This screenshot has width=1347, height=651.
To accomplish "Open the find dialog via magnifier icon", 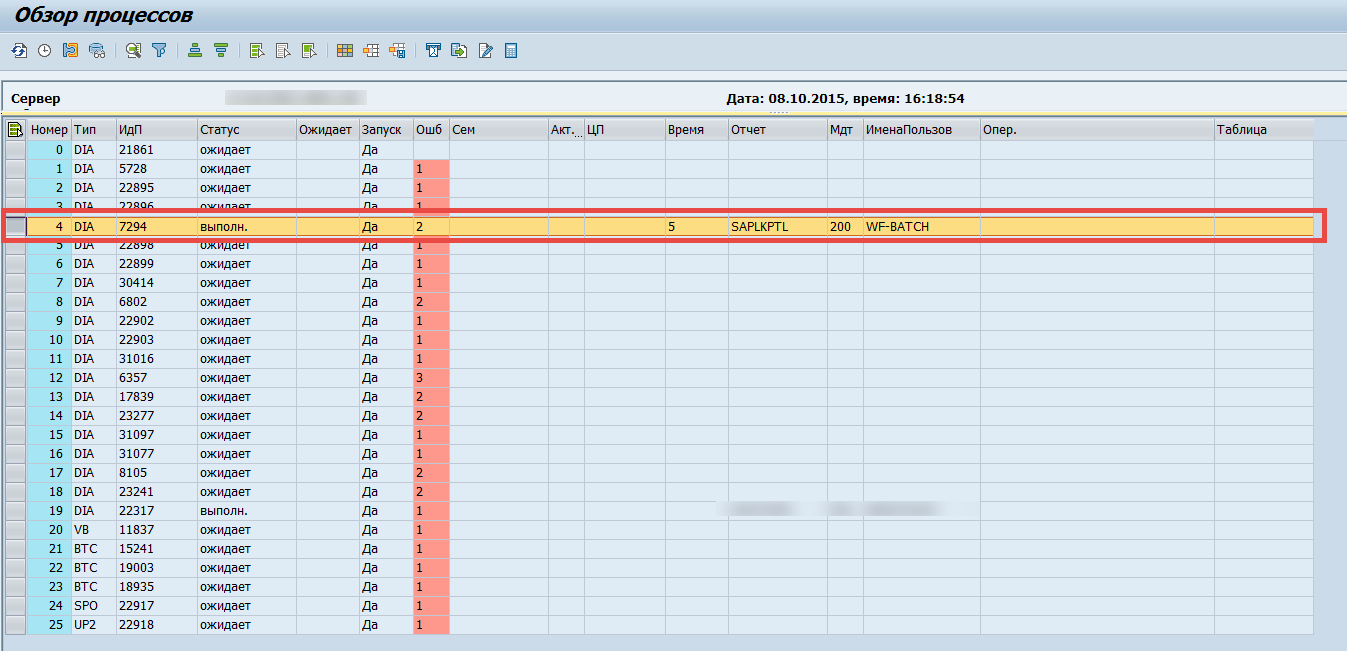I will click(133, 50).
